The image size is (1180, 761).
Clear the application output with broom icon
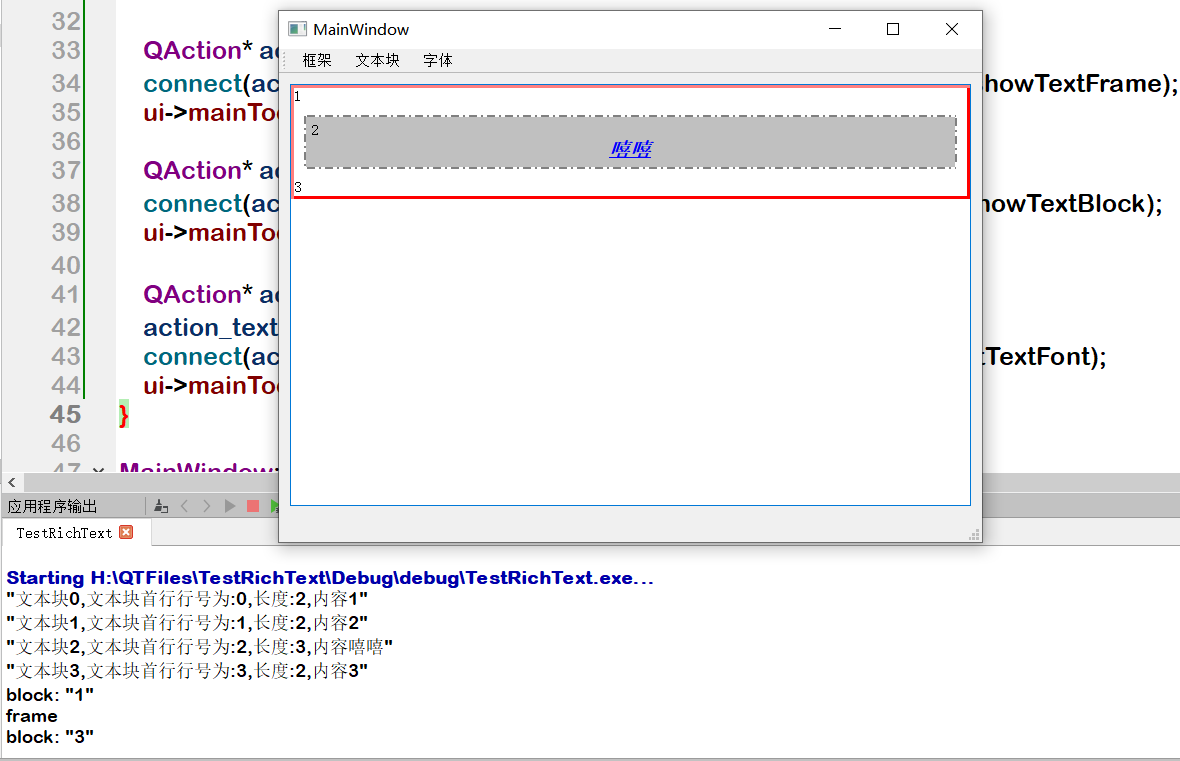(x=161, y=506)
